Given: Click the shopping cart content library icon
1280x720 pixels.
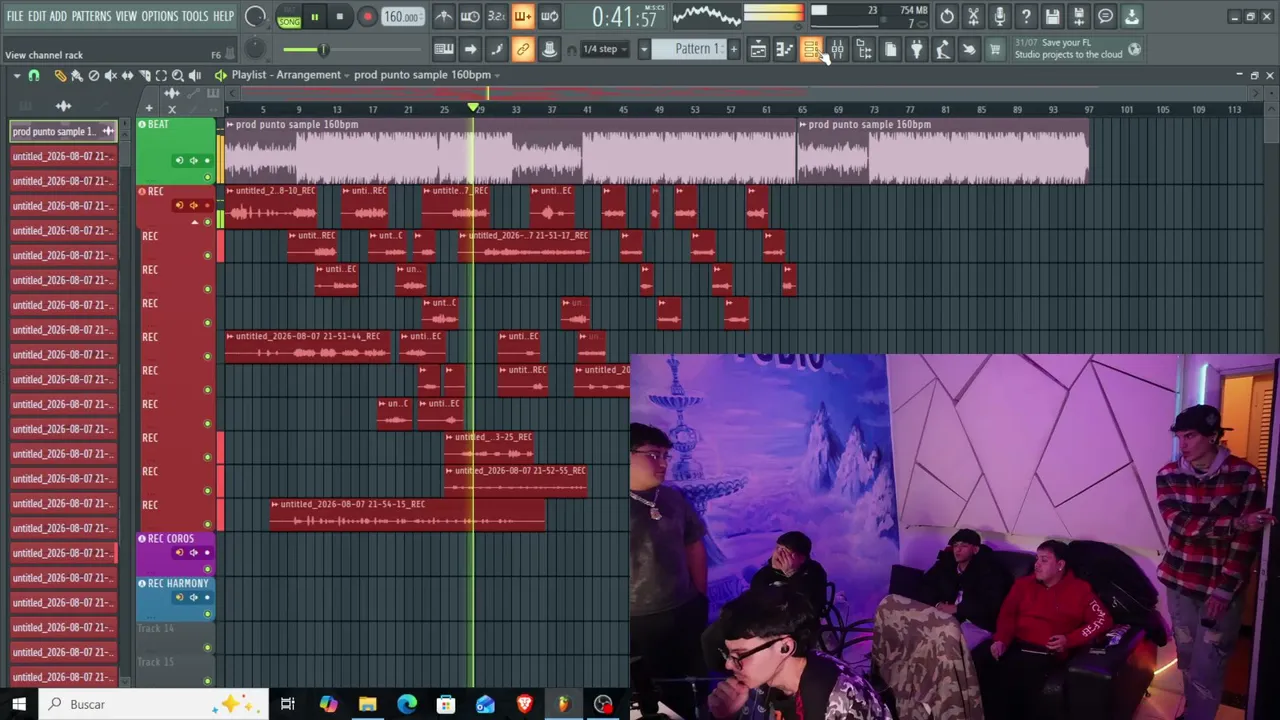Looking at the screenshot, I should click(x=995, y=49).
